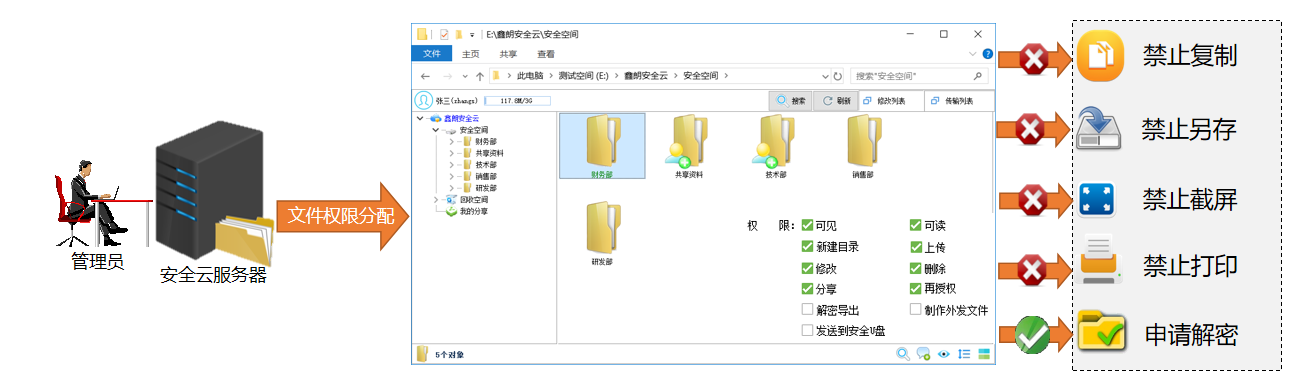The image size is (1295, 387).
Task: Select 鑫朗安全云 in the address breadcrumb
Action: pyautogui.click(x=645, y=76)
